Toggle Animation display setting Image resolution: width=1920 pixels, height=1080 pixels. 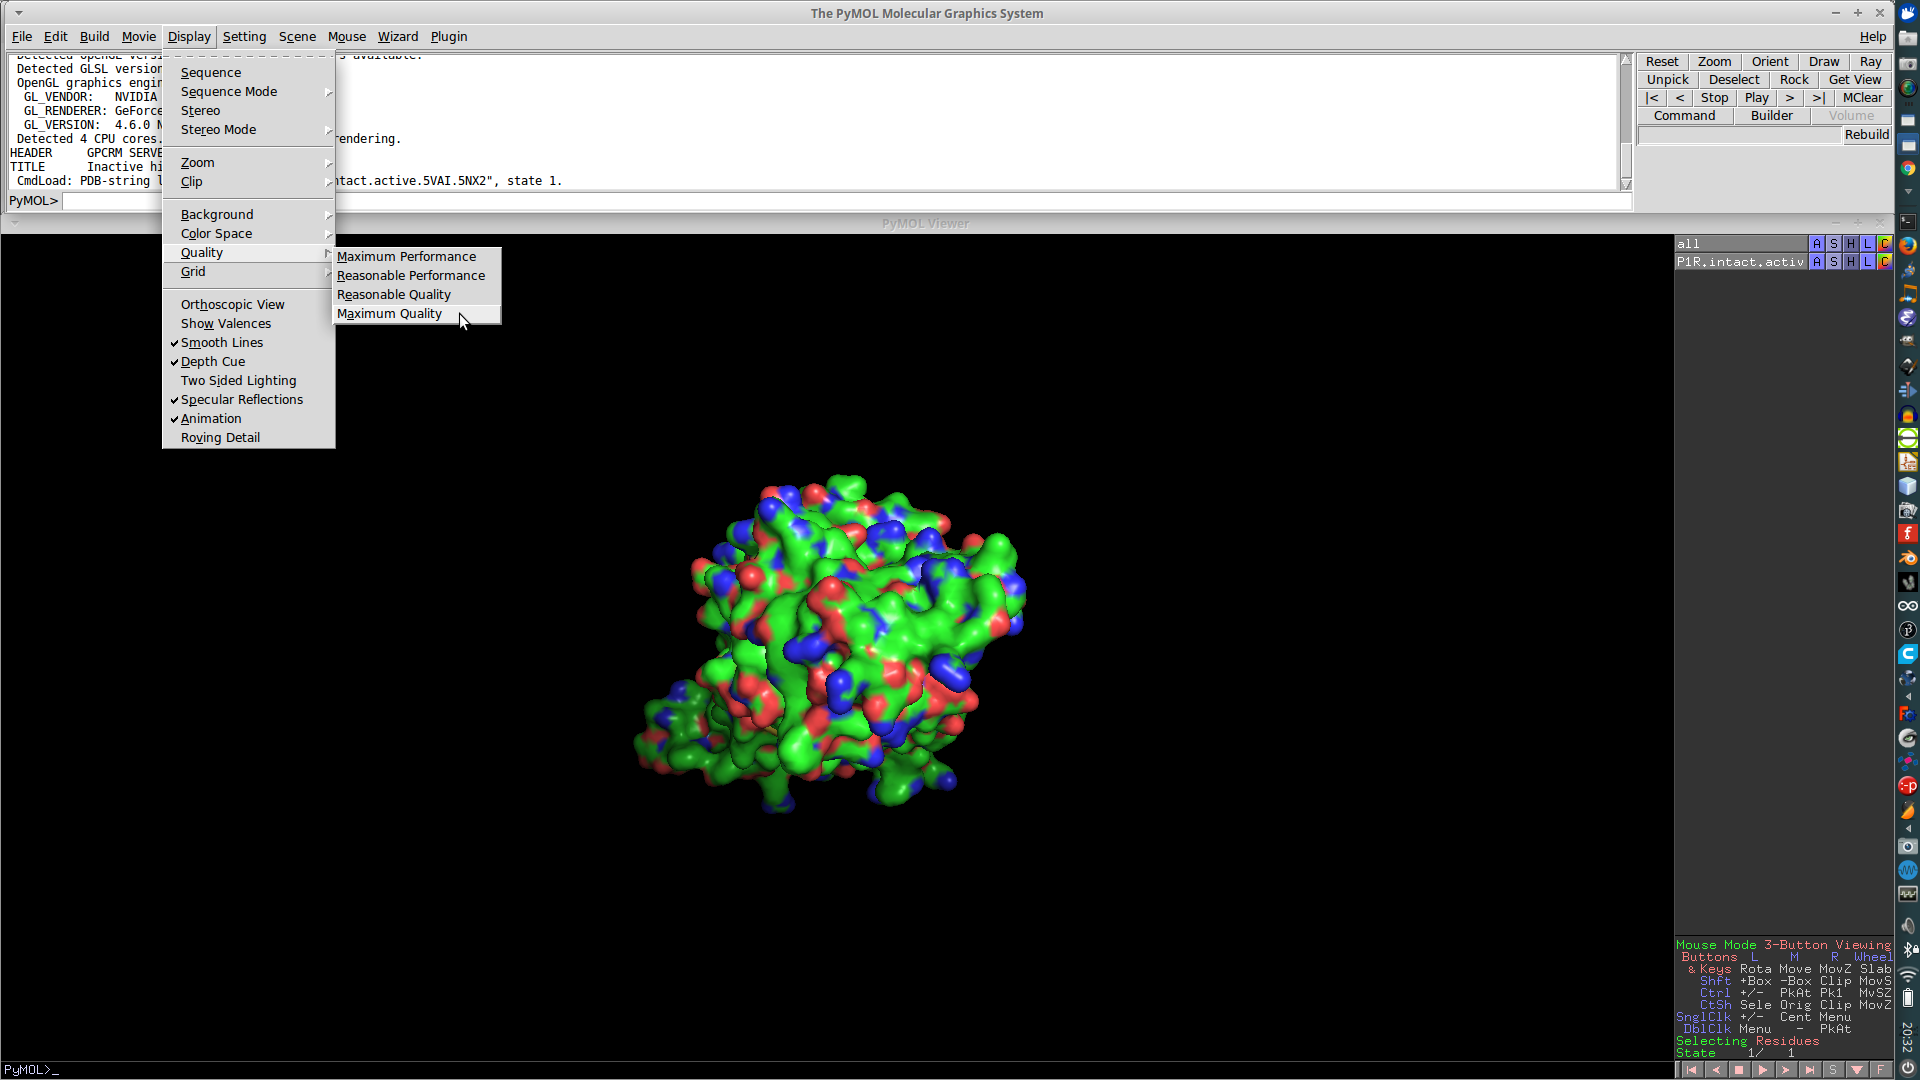211,418
